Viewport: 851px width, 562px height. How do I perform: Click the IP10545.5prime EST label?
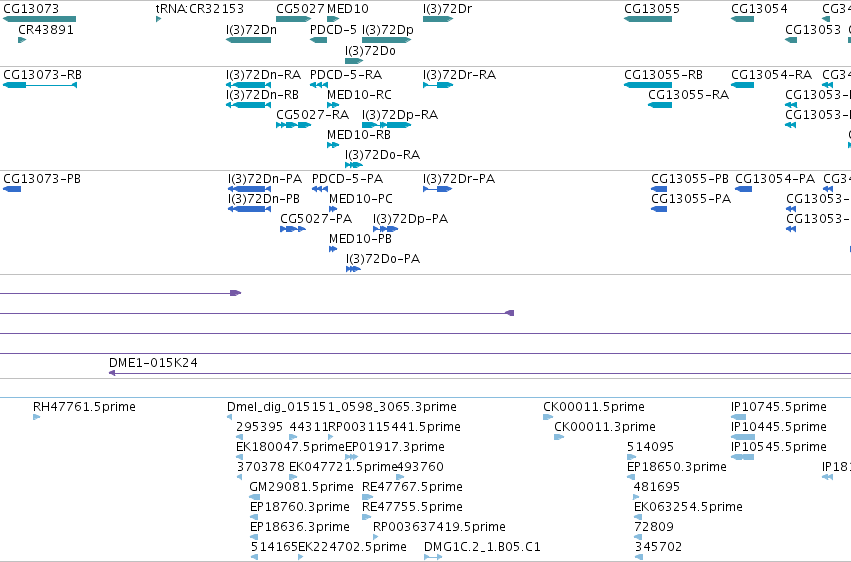click(779, 447)
